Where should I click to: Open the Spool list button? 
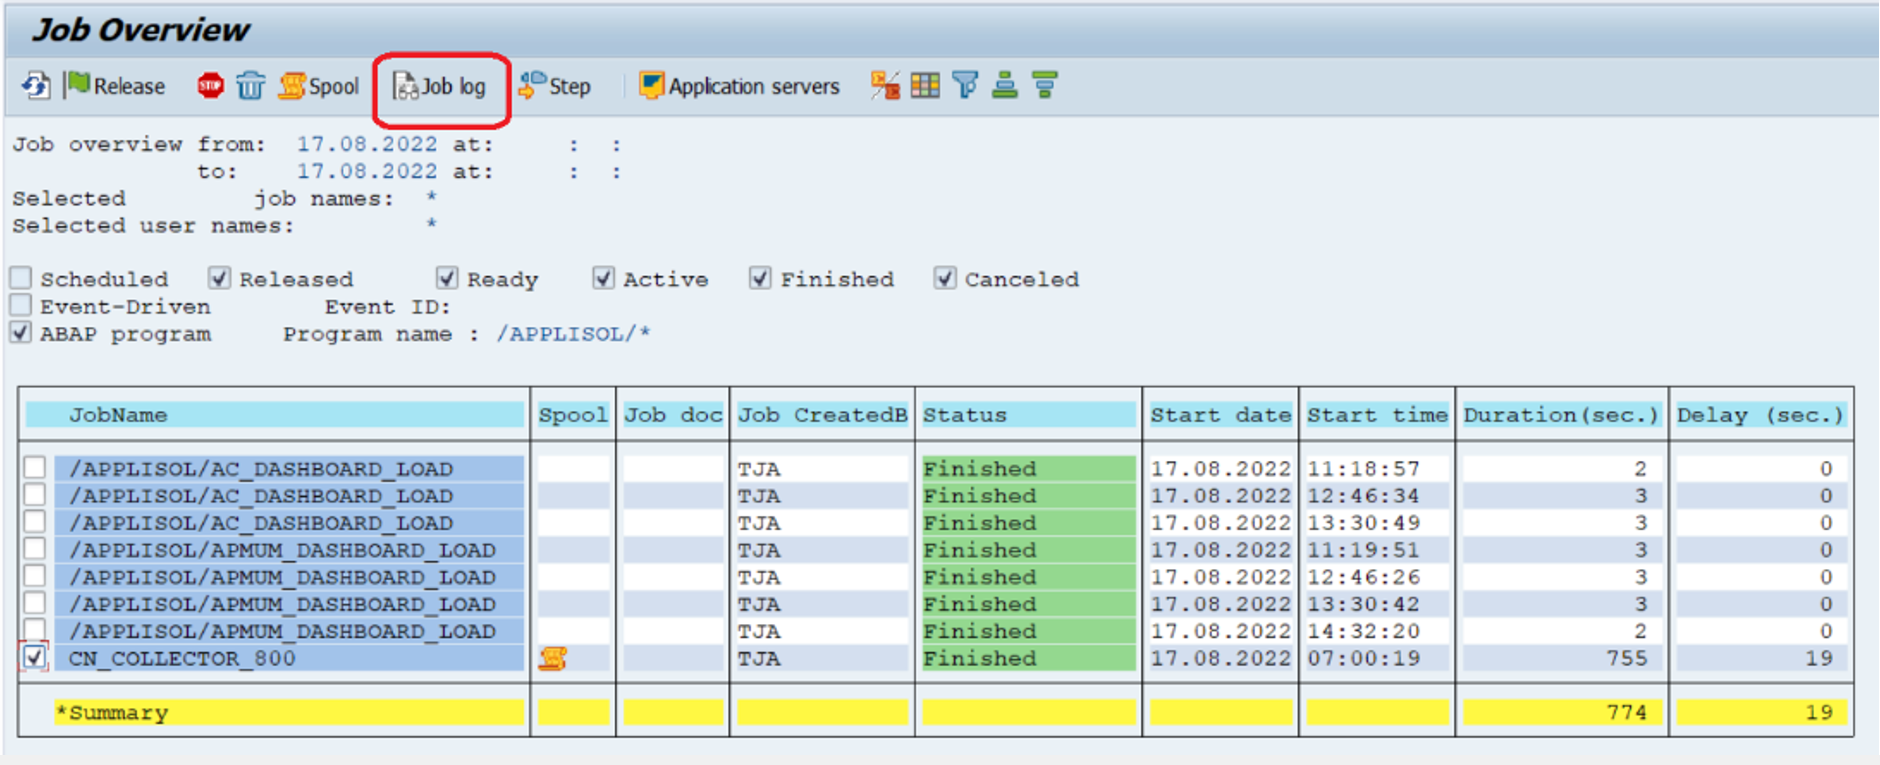319,86
